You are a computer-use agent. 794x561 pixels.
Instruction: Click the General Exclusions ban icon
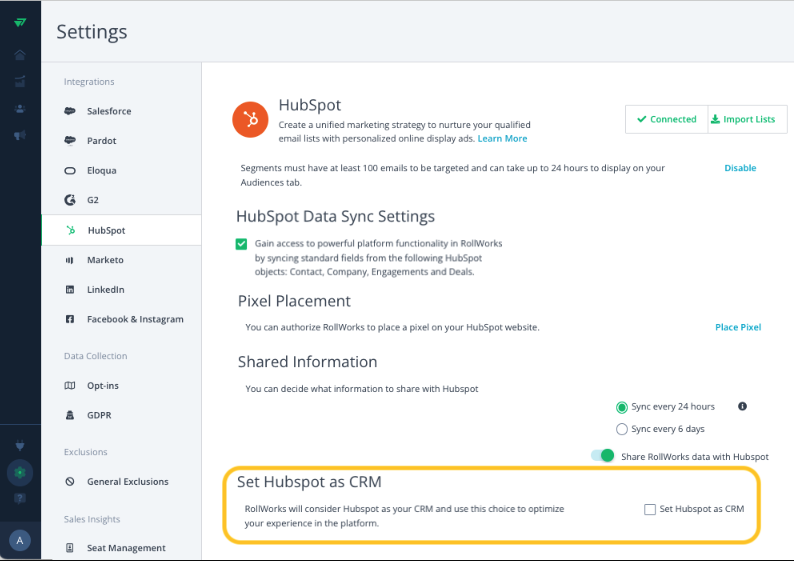click(x=70, y=482)
